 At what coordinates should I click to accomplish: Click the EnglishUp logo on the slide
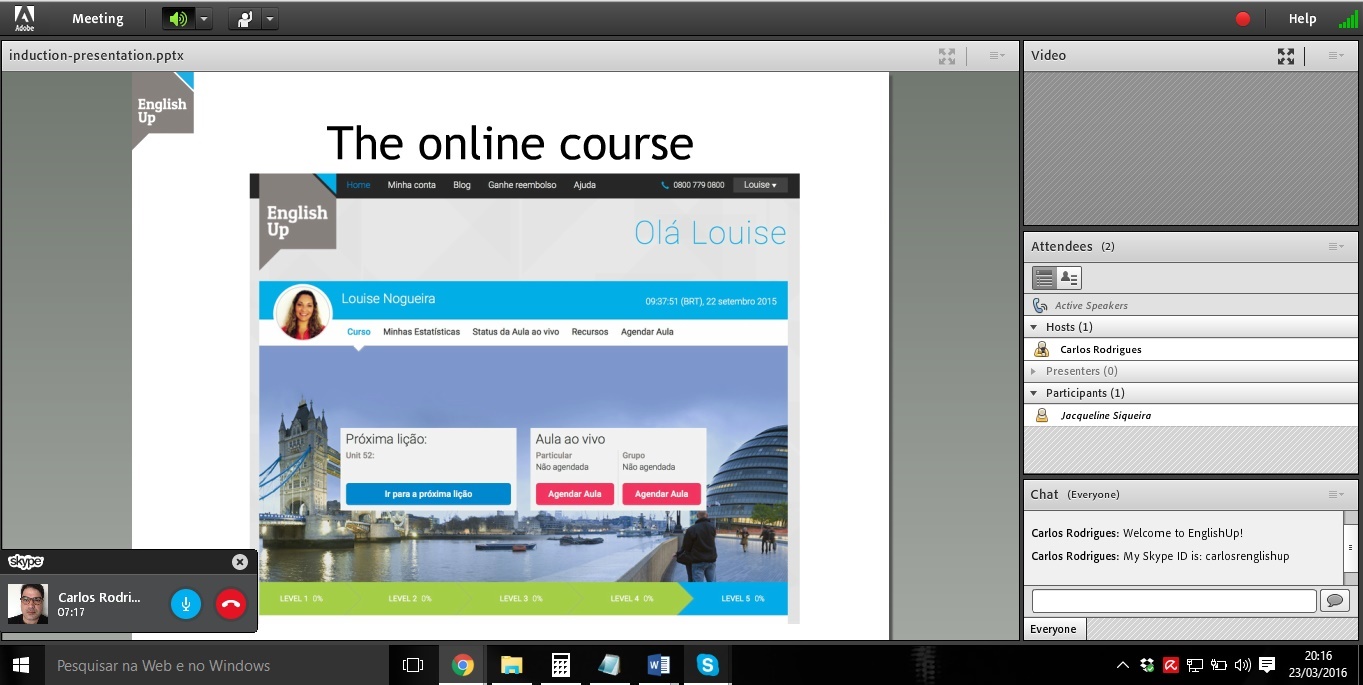click(163, 110)
